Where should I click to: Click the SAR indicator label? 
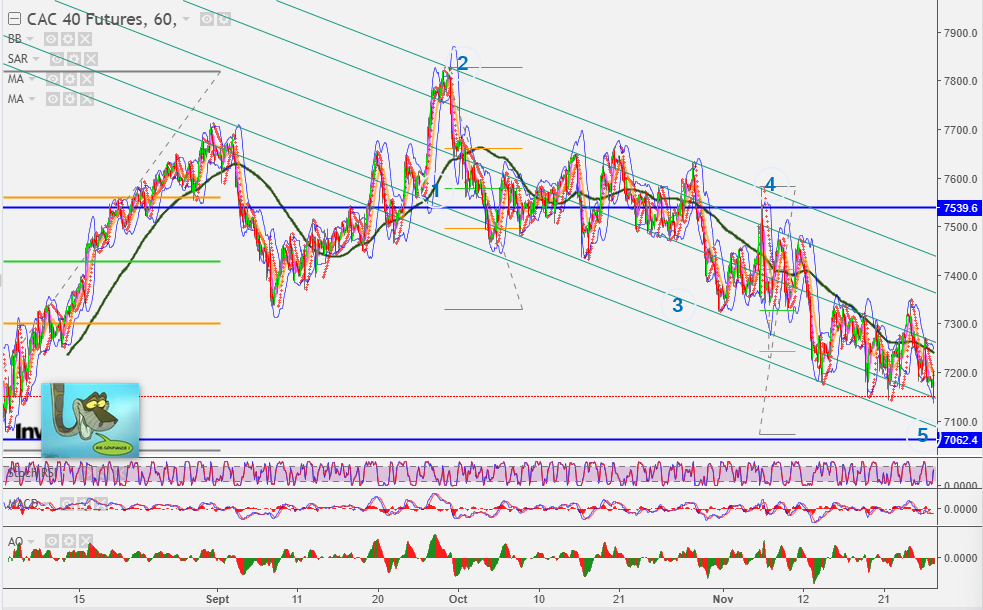click(18, 59)
